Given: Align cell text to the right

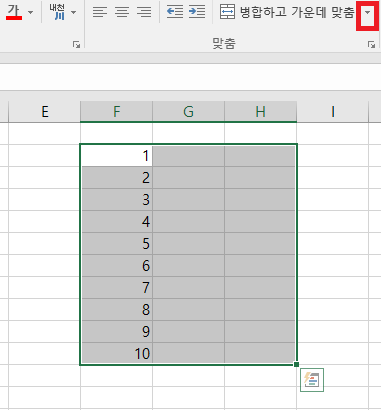Looking at the screenshot, I should (x=144, y=12).
